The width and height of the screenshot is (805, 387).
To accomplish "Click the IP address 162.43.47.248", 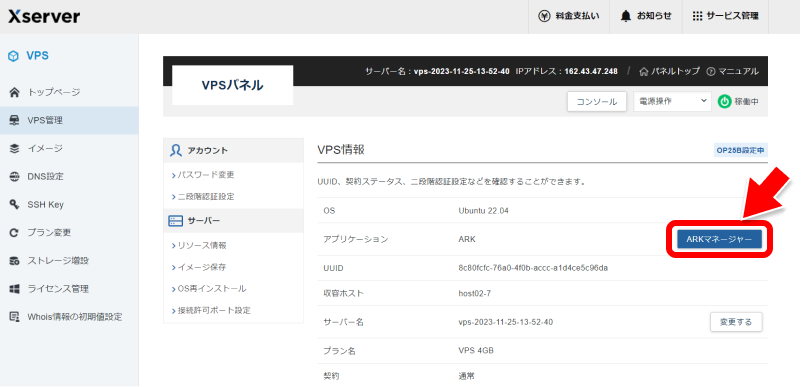I will pyautogui.click(x=591, y=71).
